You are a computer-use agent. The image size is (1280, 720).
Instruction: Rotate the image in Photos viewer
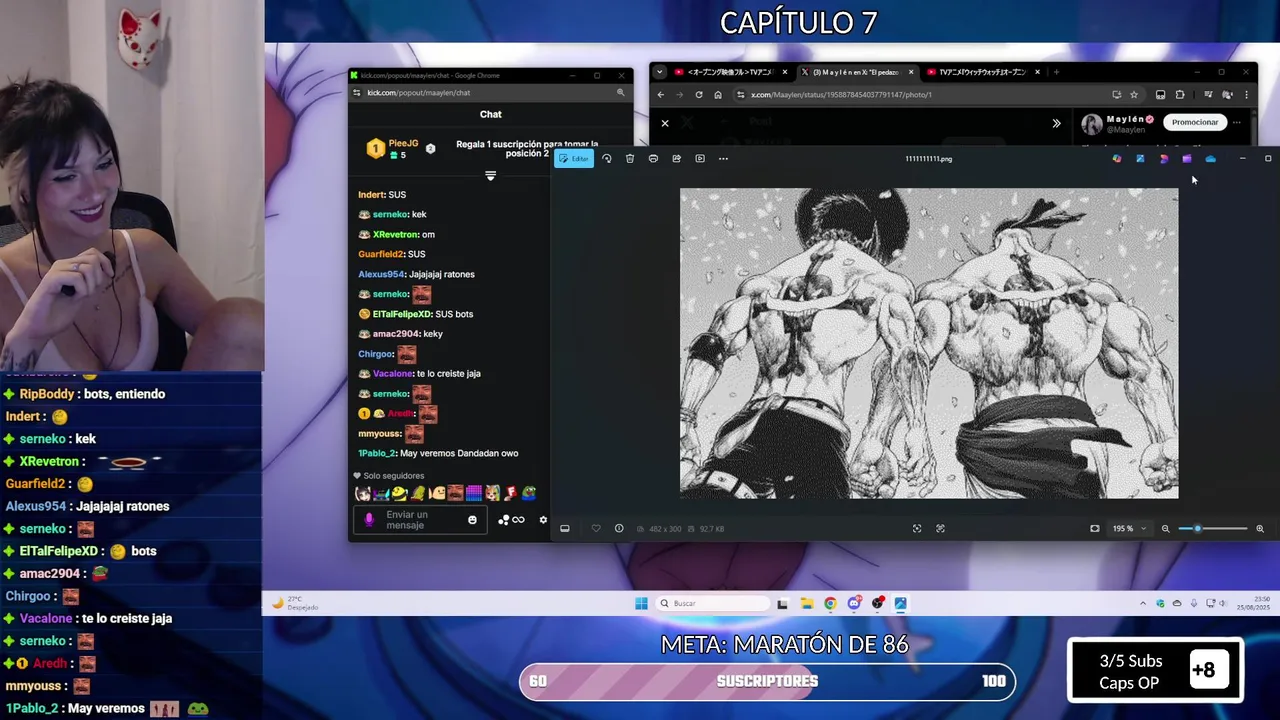click(606, 158)
